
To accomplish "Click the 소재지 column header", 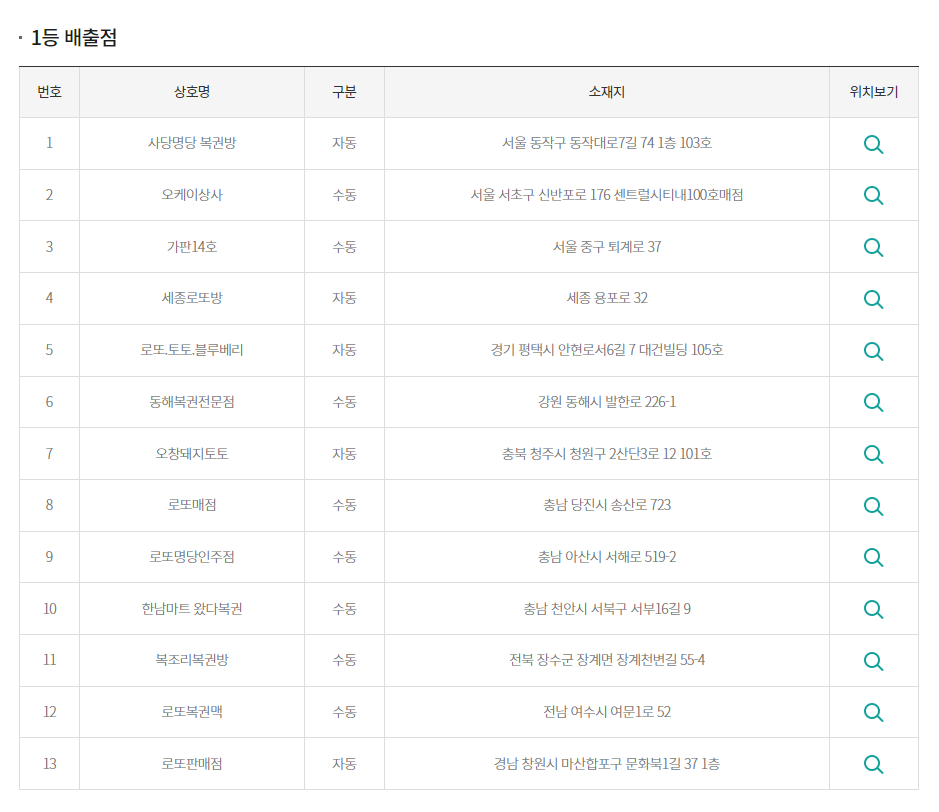I will click(607, 92).
